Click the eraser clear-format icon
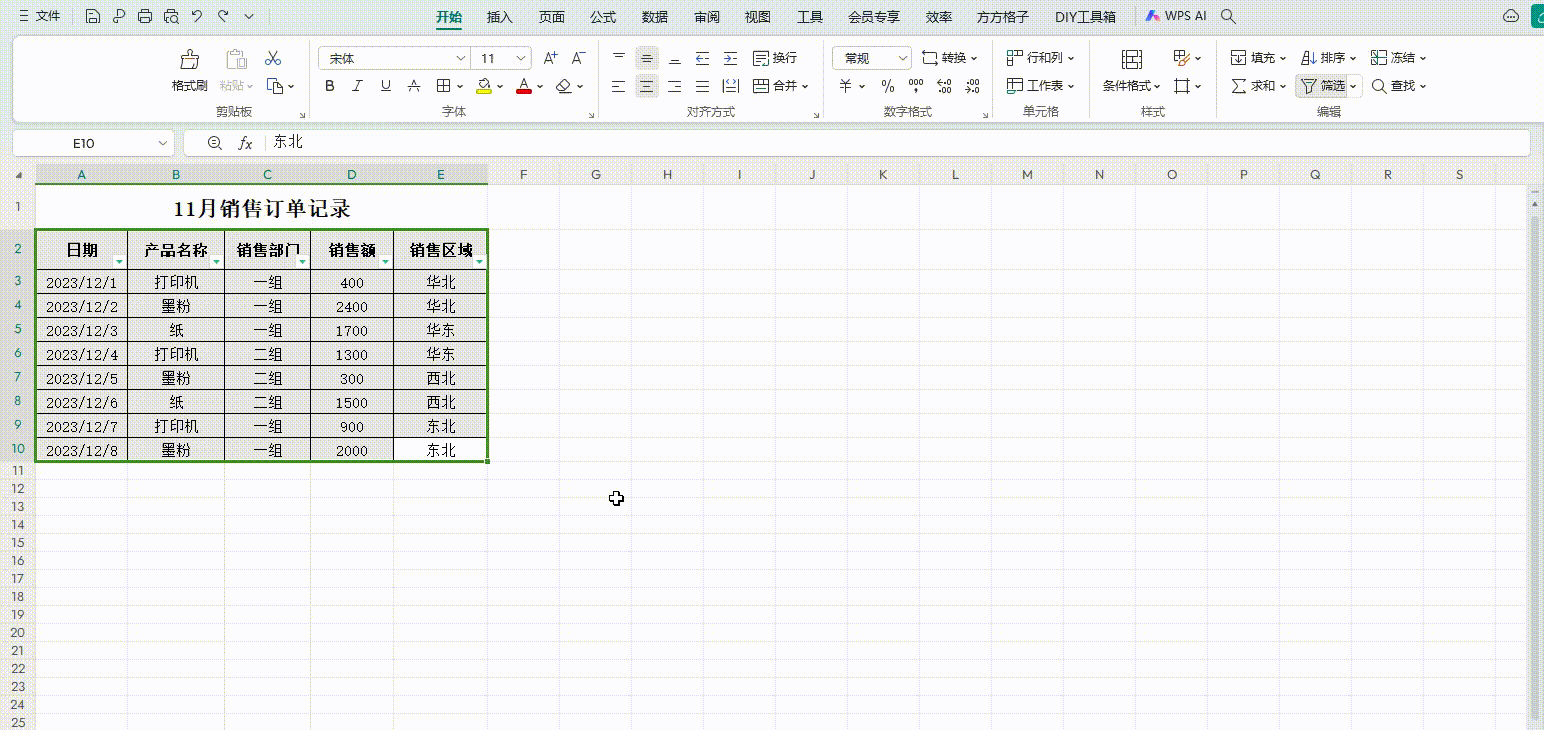 point(564,86)
